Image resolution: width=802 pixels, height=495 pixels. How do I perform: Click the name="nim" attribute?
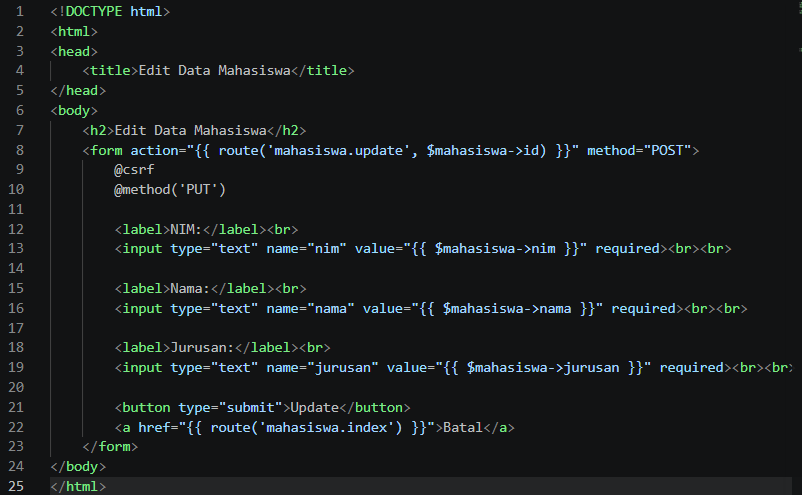point(306,249)
